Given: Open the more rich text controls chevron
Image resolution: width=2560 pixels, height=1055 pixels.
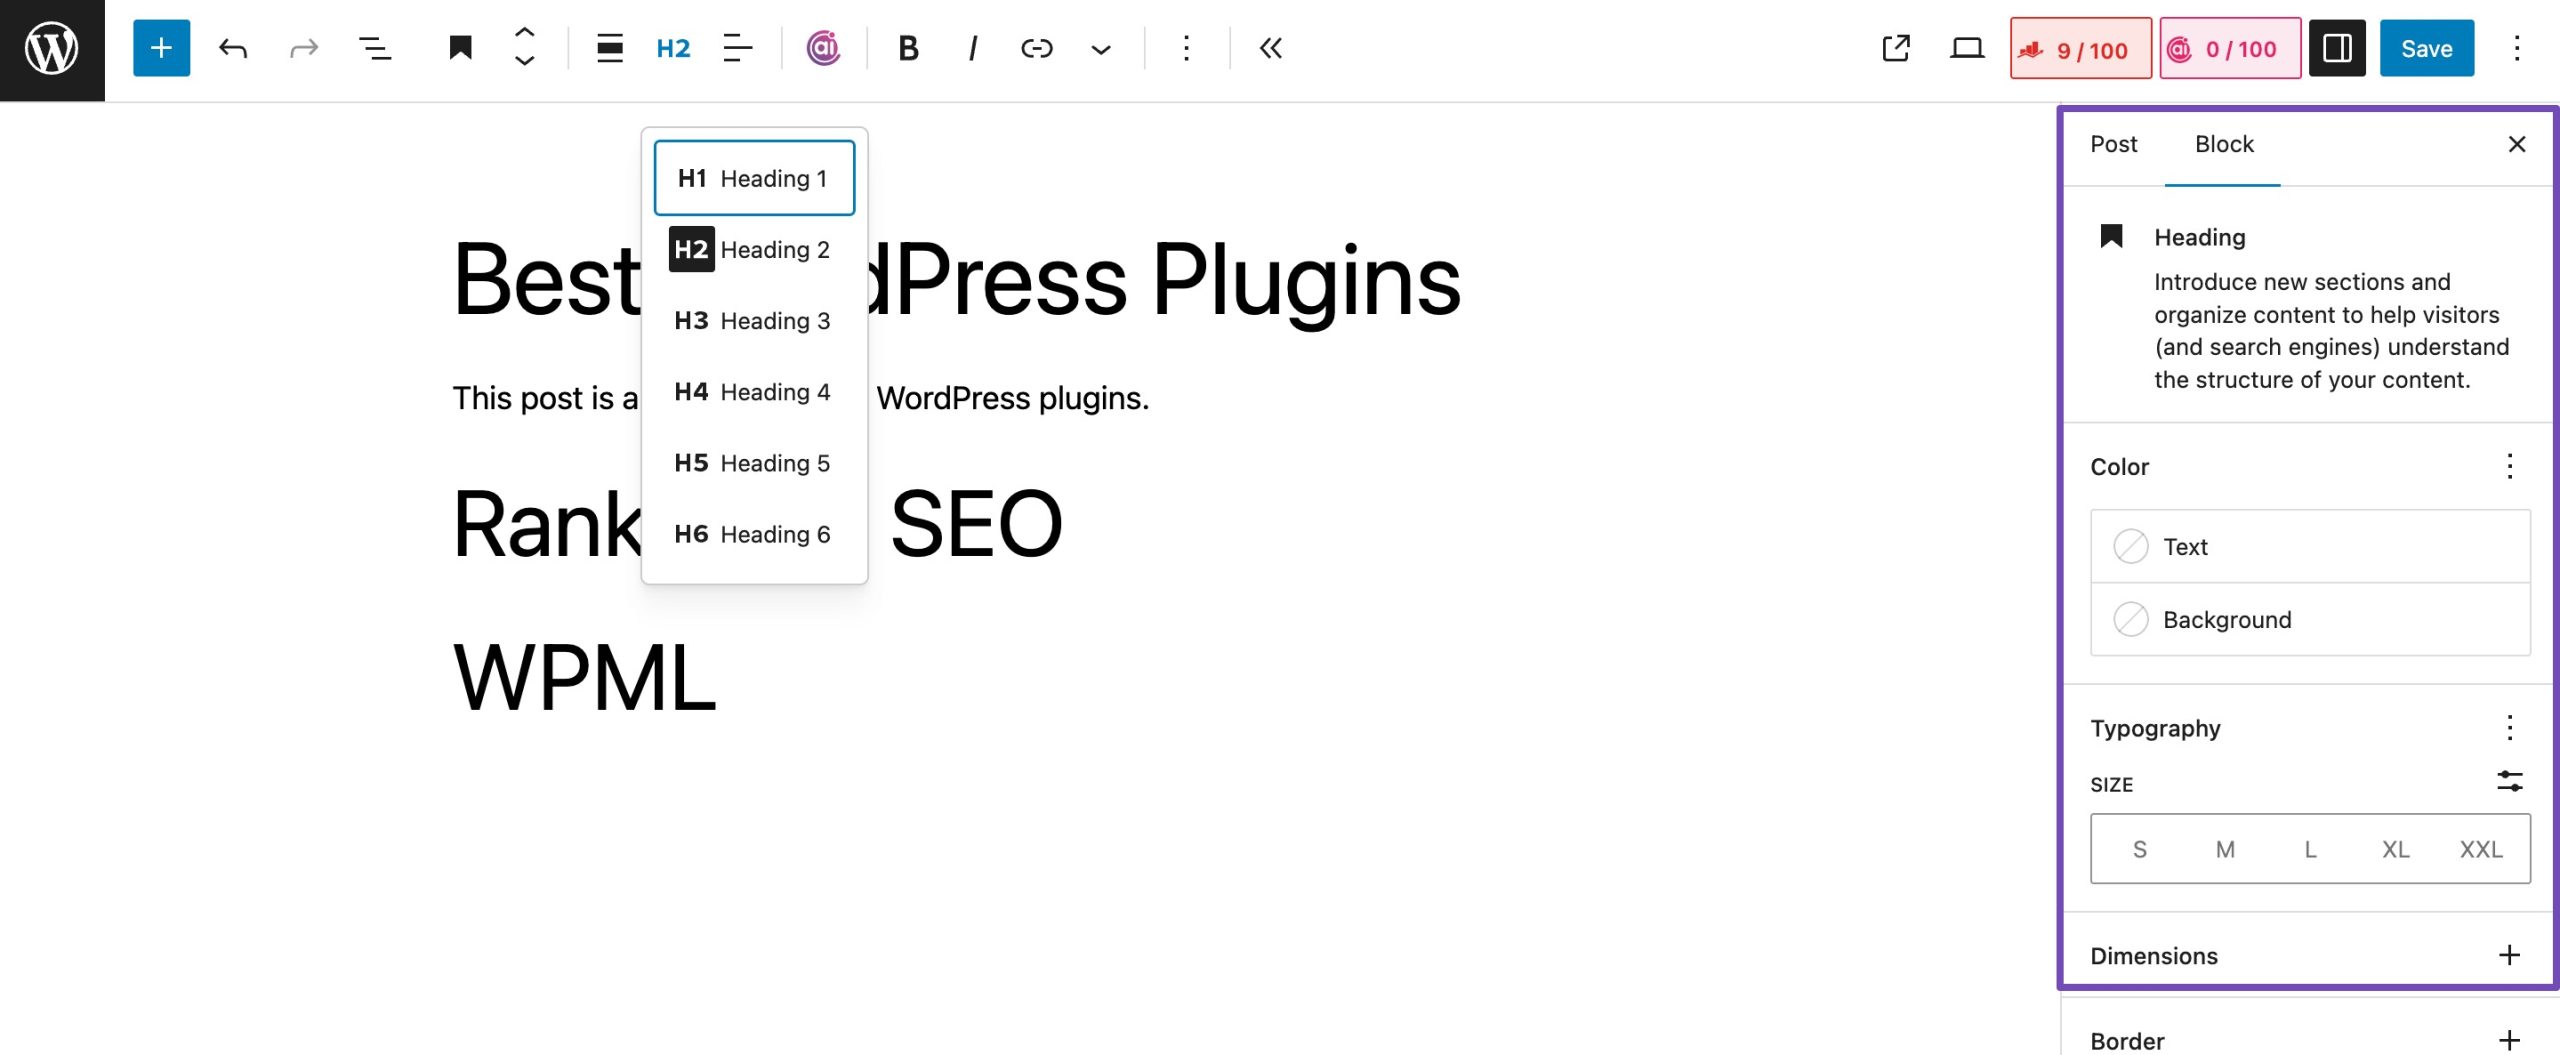Looking at the screenshot, I should pos(1100,48).
